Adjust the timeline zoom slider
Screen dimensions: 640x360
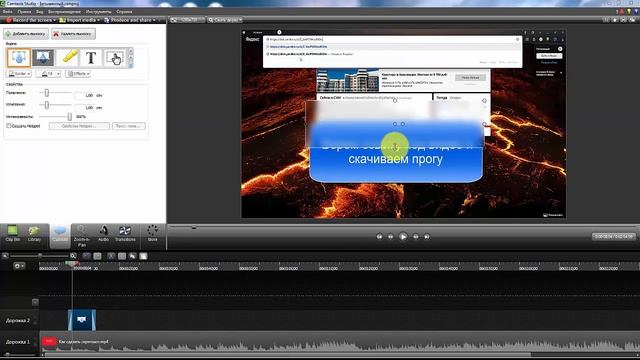point(39,256)
